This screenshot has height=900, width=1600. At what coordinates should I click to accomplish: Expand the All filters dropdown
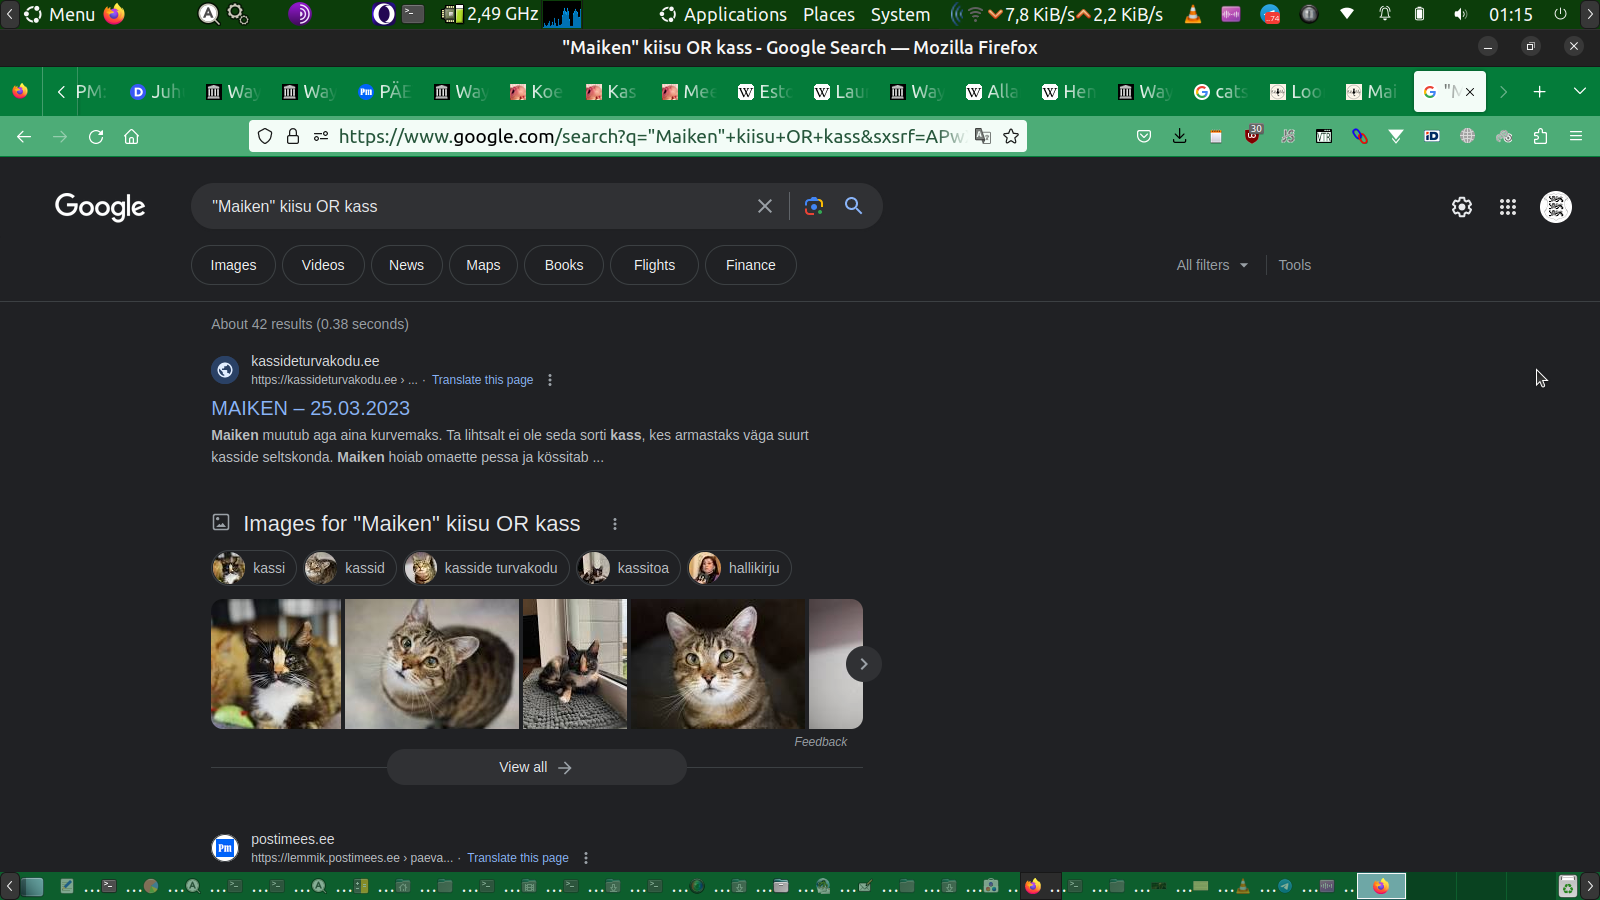point(1212,265)
